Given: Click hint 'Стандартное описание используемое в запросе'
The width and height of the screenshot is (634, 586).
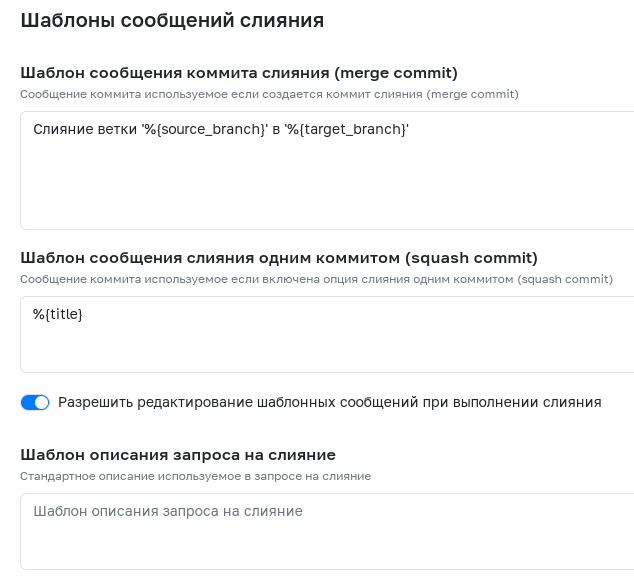Looking at the screenshot, I should click(x=196, y=476).
